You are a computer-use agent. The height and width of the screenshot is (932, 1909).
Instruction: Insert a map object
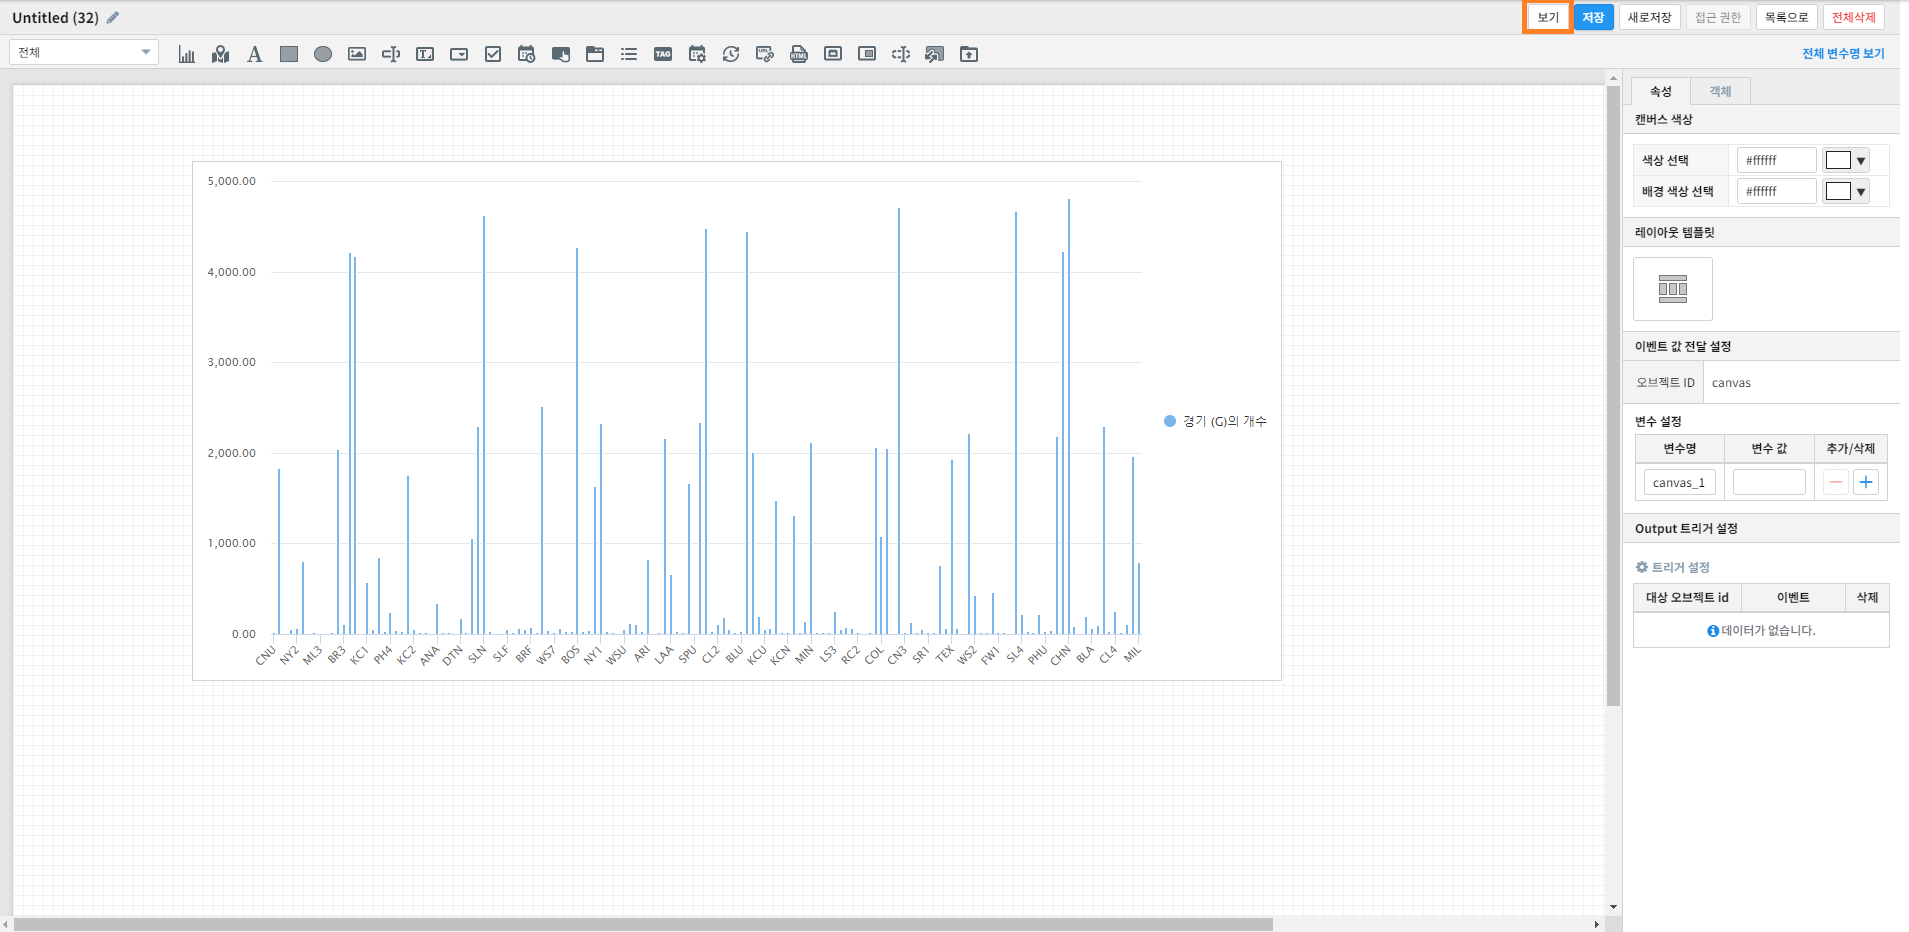[221, 54]
